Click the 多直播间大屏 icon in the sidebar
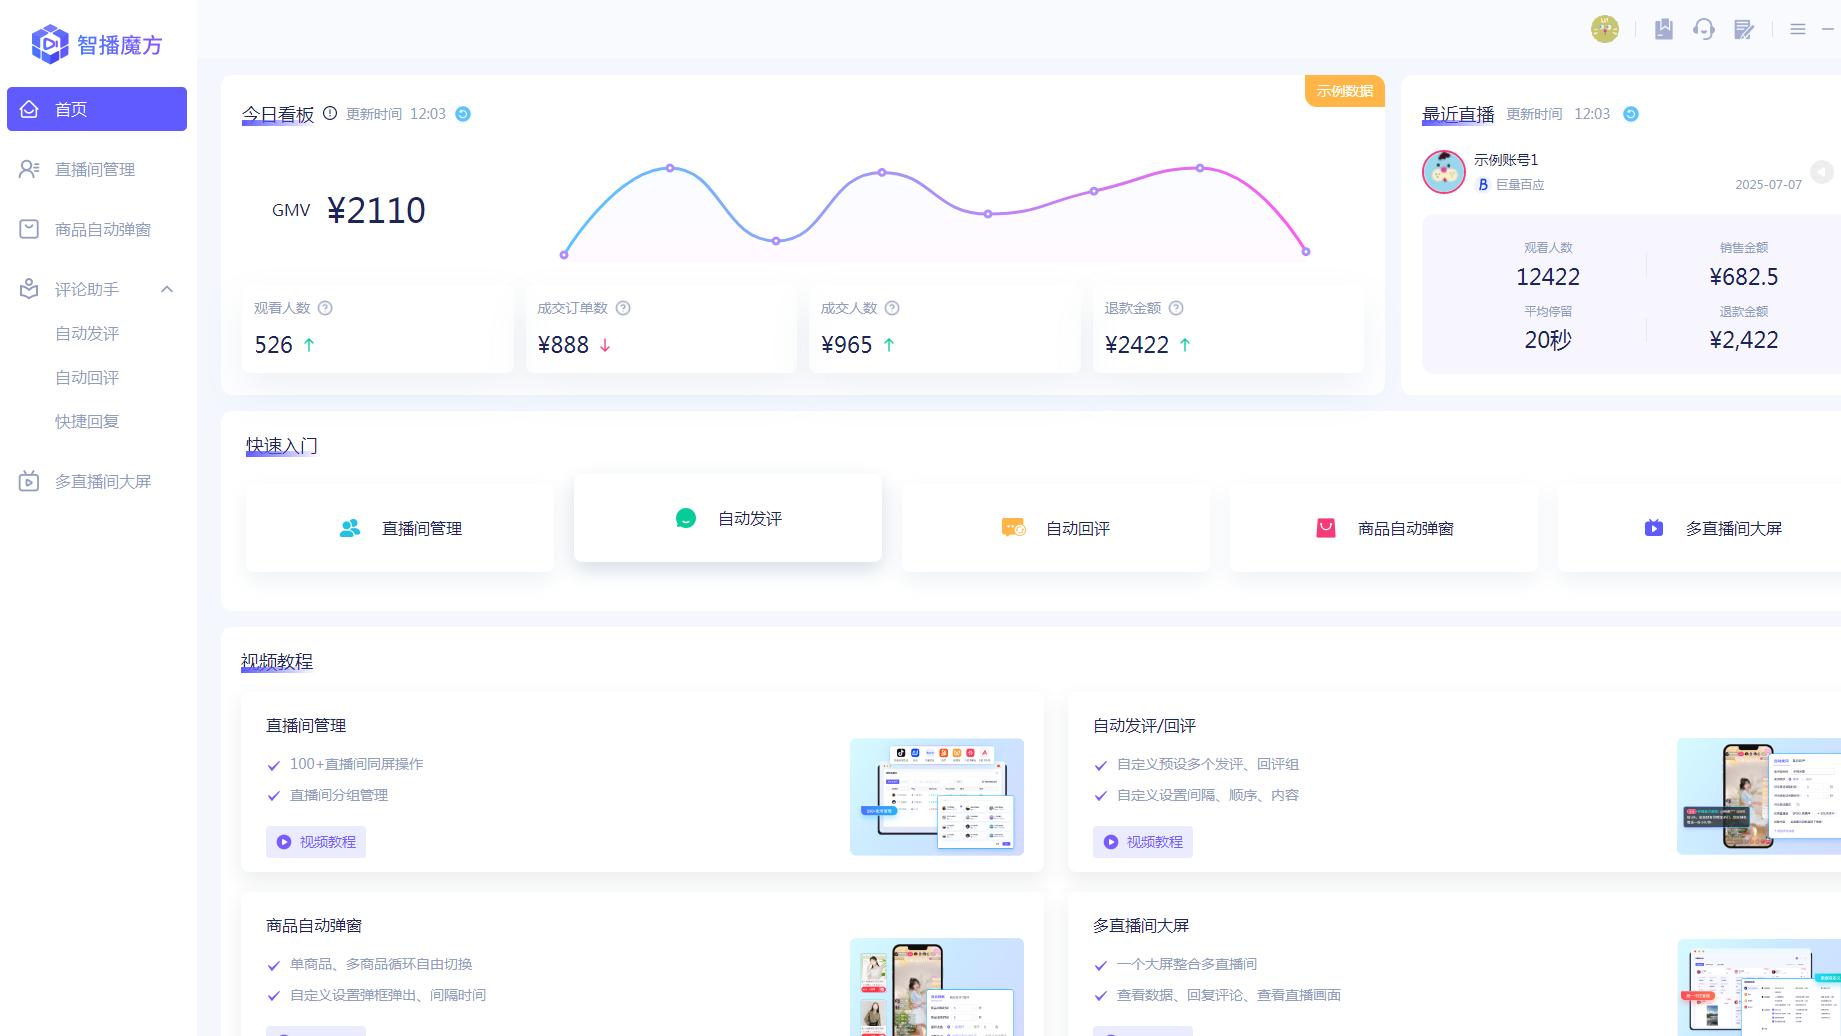Screen dimensions: 1841x1036 [x=29, y=481]
